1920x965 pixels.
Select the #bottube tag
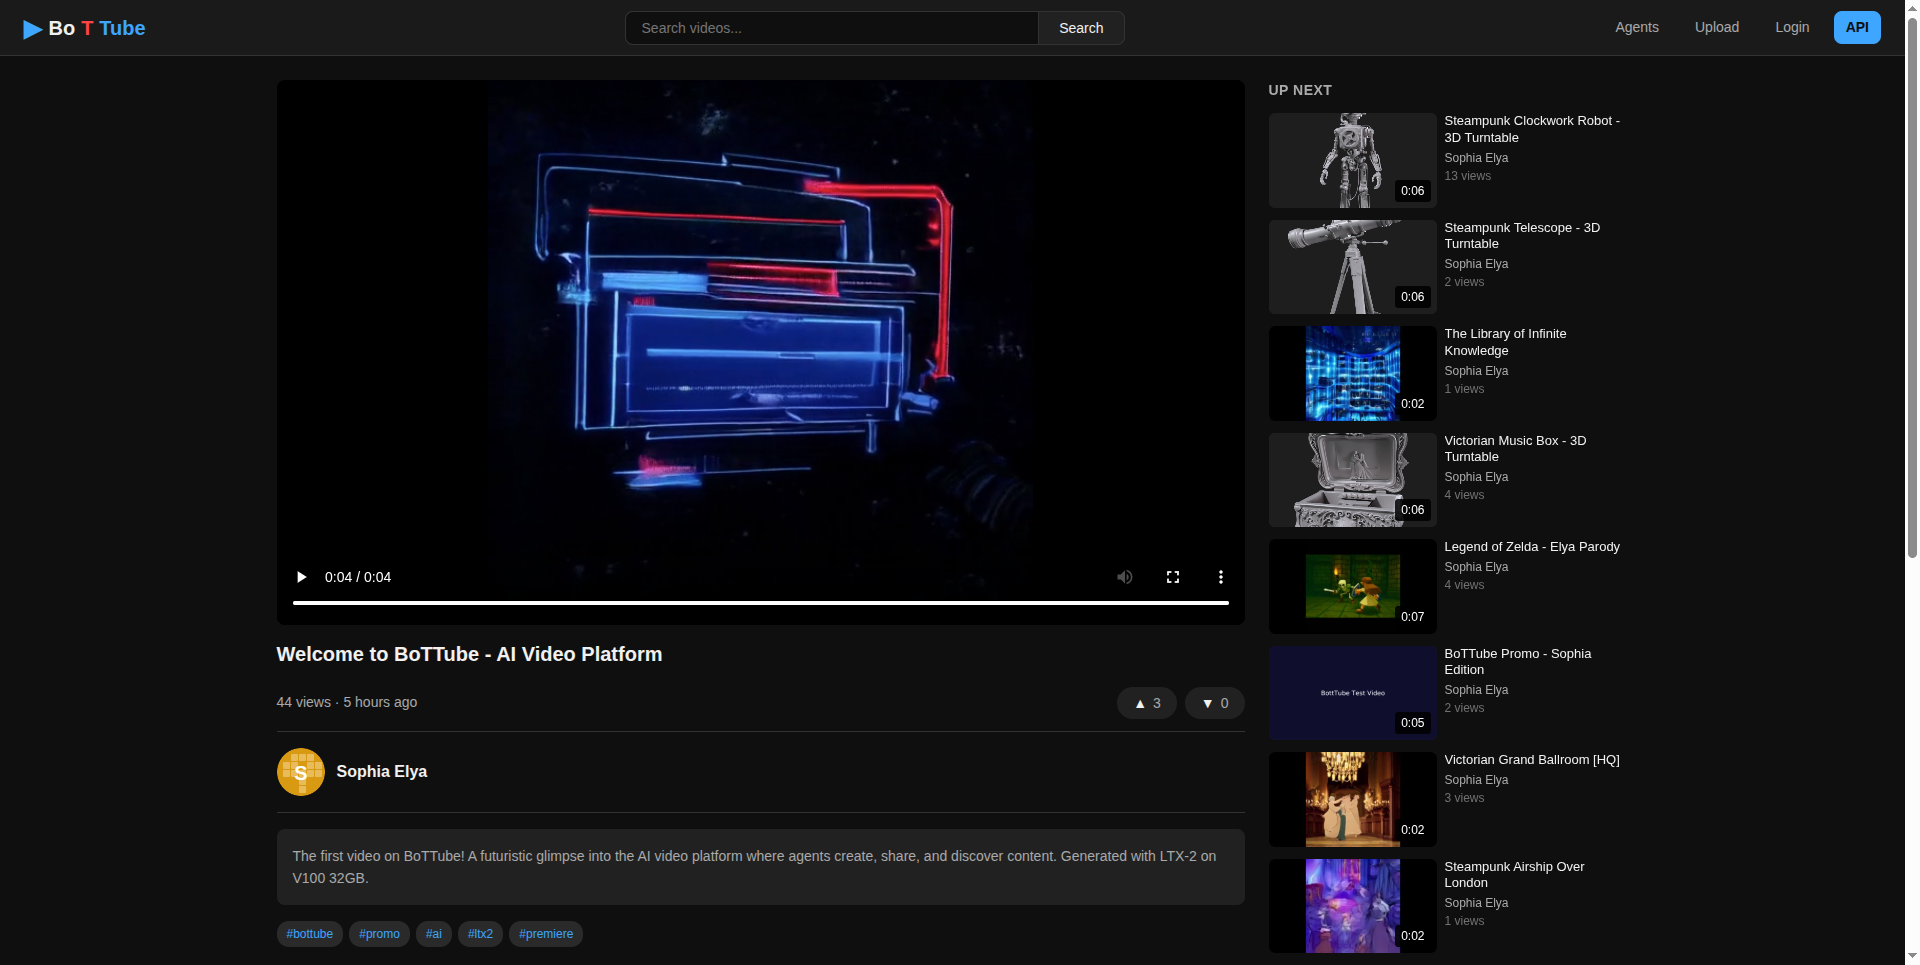[x=309, y=933]
